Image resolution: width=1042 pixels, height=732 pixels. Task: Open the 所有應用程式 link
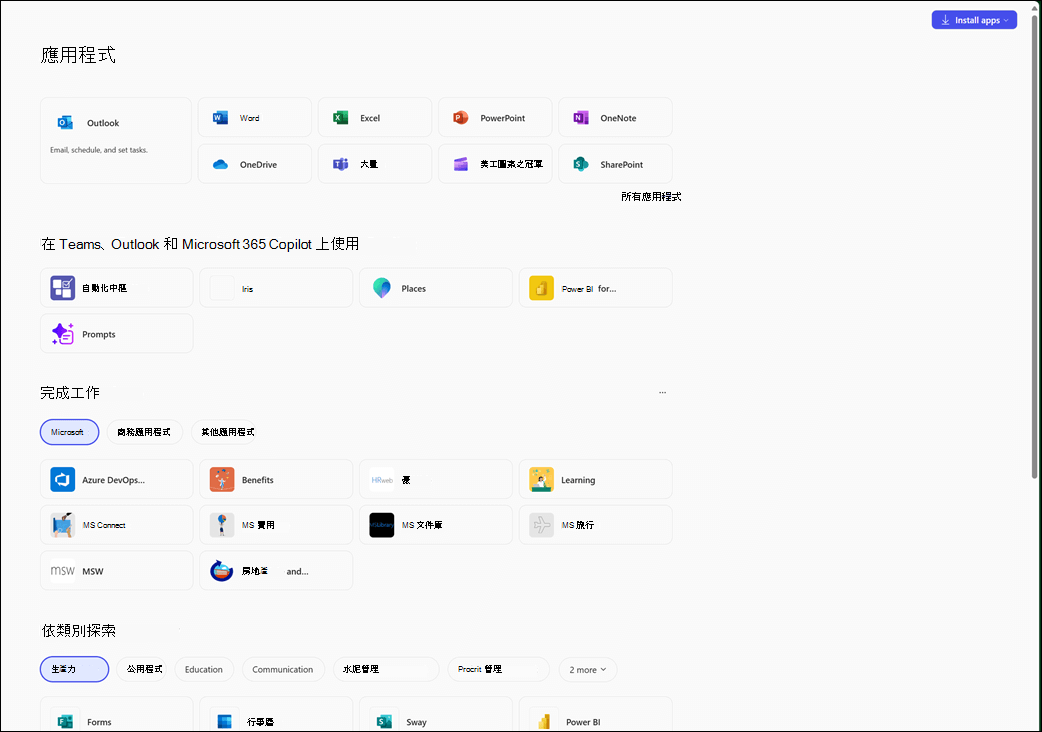tap(651, 197)
